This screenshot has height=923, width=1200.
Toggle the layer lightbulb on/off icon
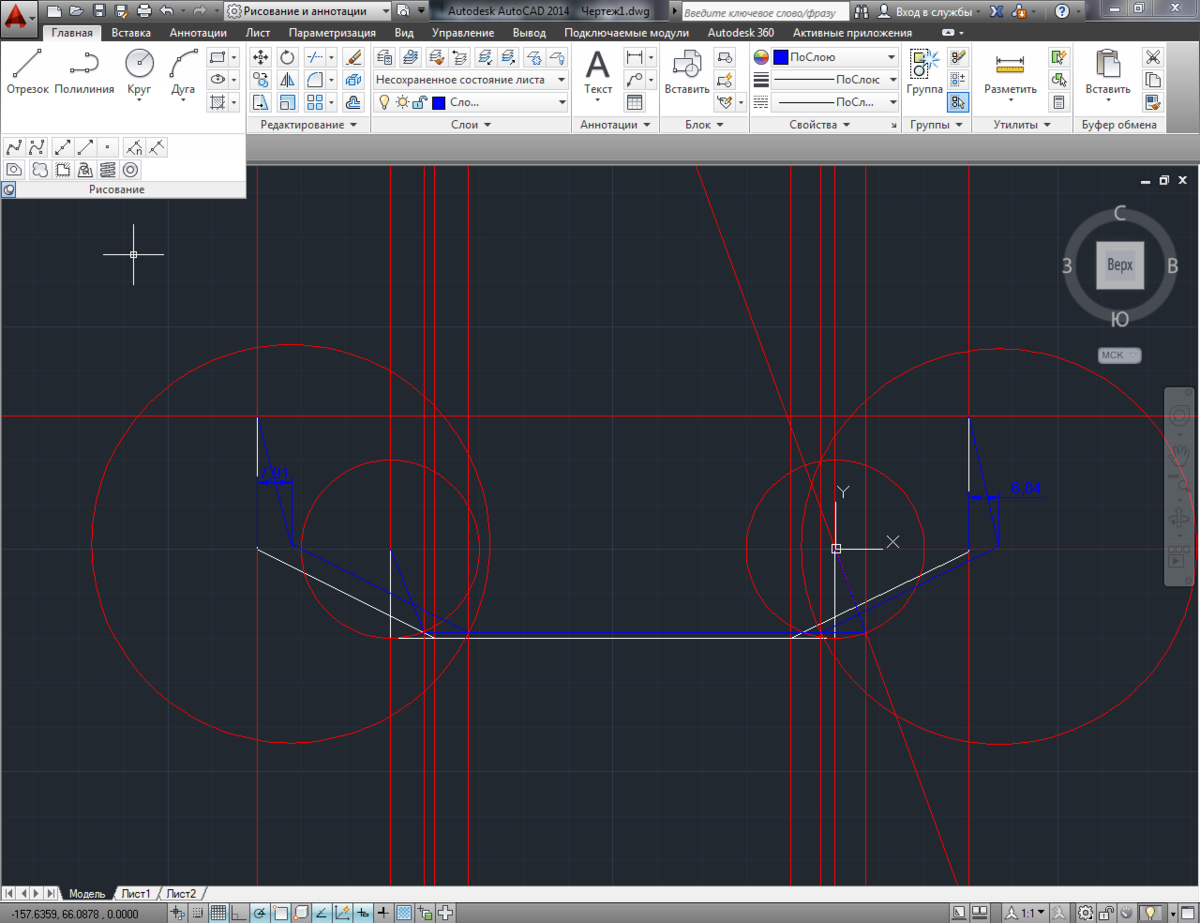pos(384,102)
